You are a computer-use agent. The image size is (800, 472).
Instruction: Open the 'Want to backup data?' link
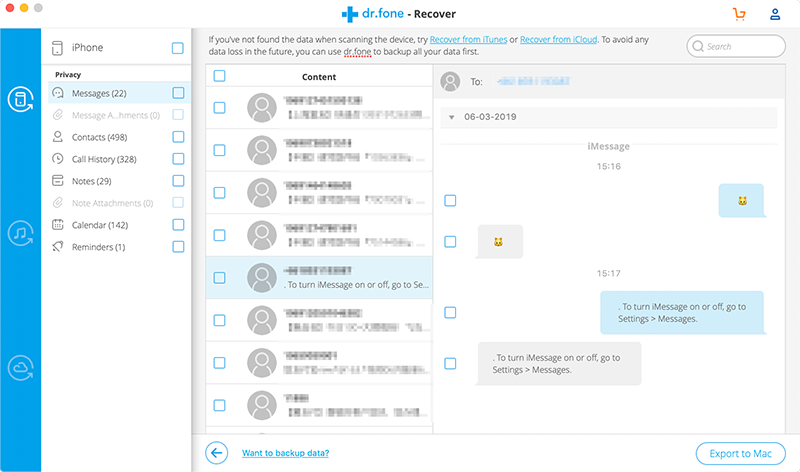click(x=285, y=453)
